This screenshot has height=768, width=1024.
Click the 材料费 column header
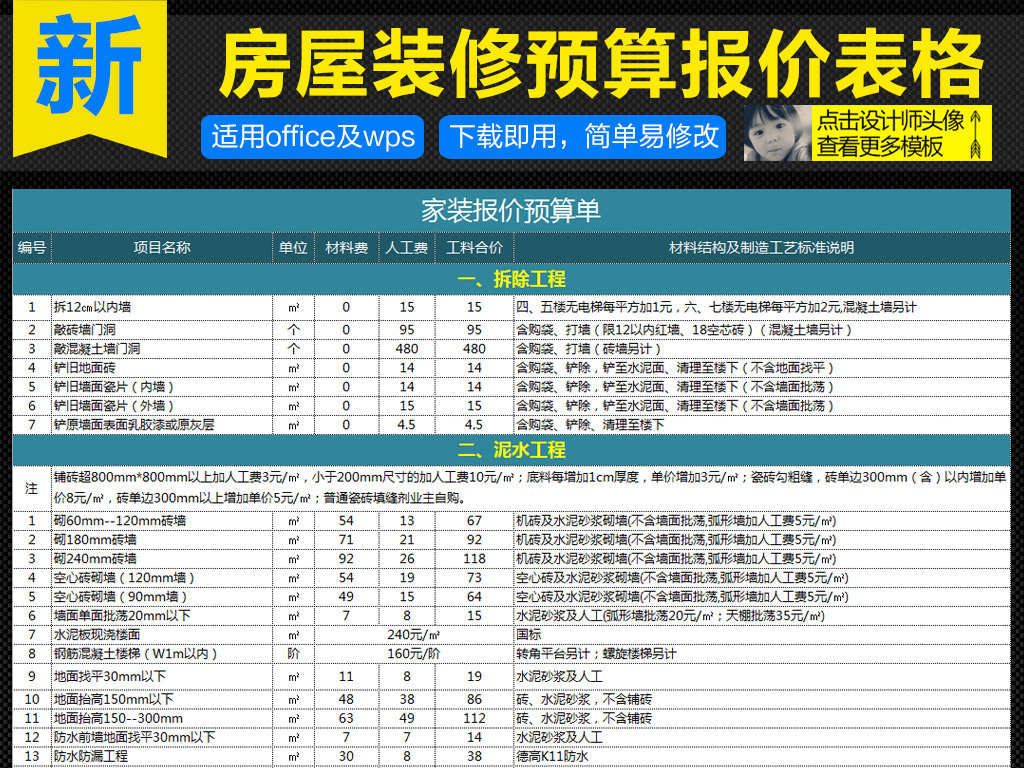pos(346,248)
